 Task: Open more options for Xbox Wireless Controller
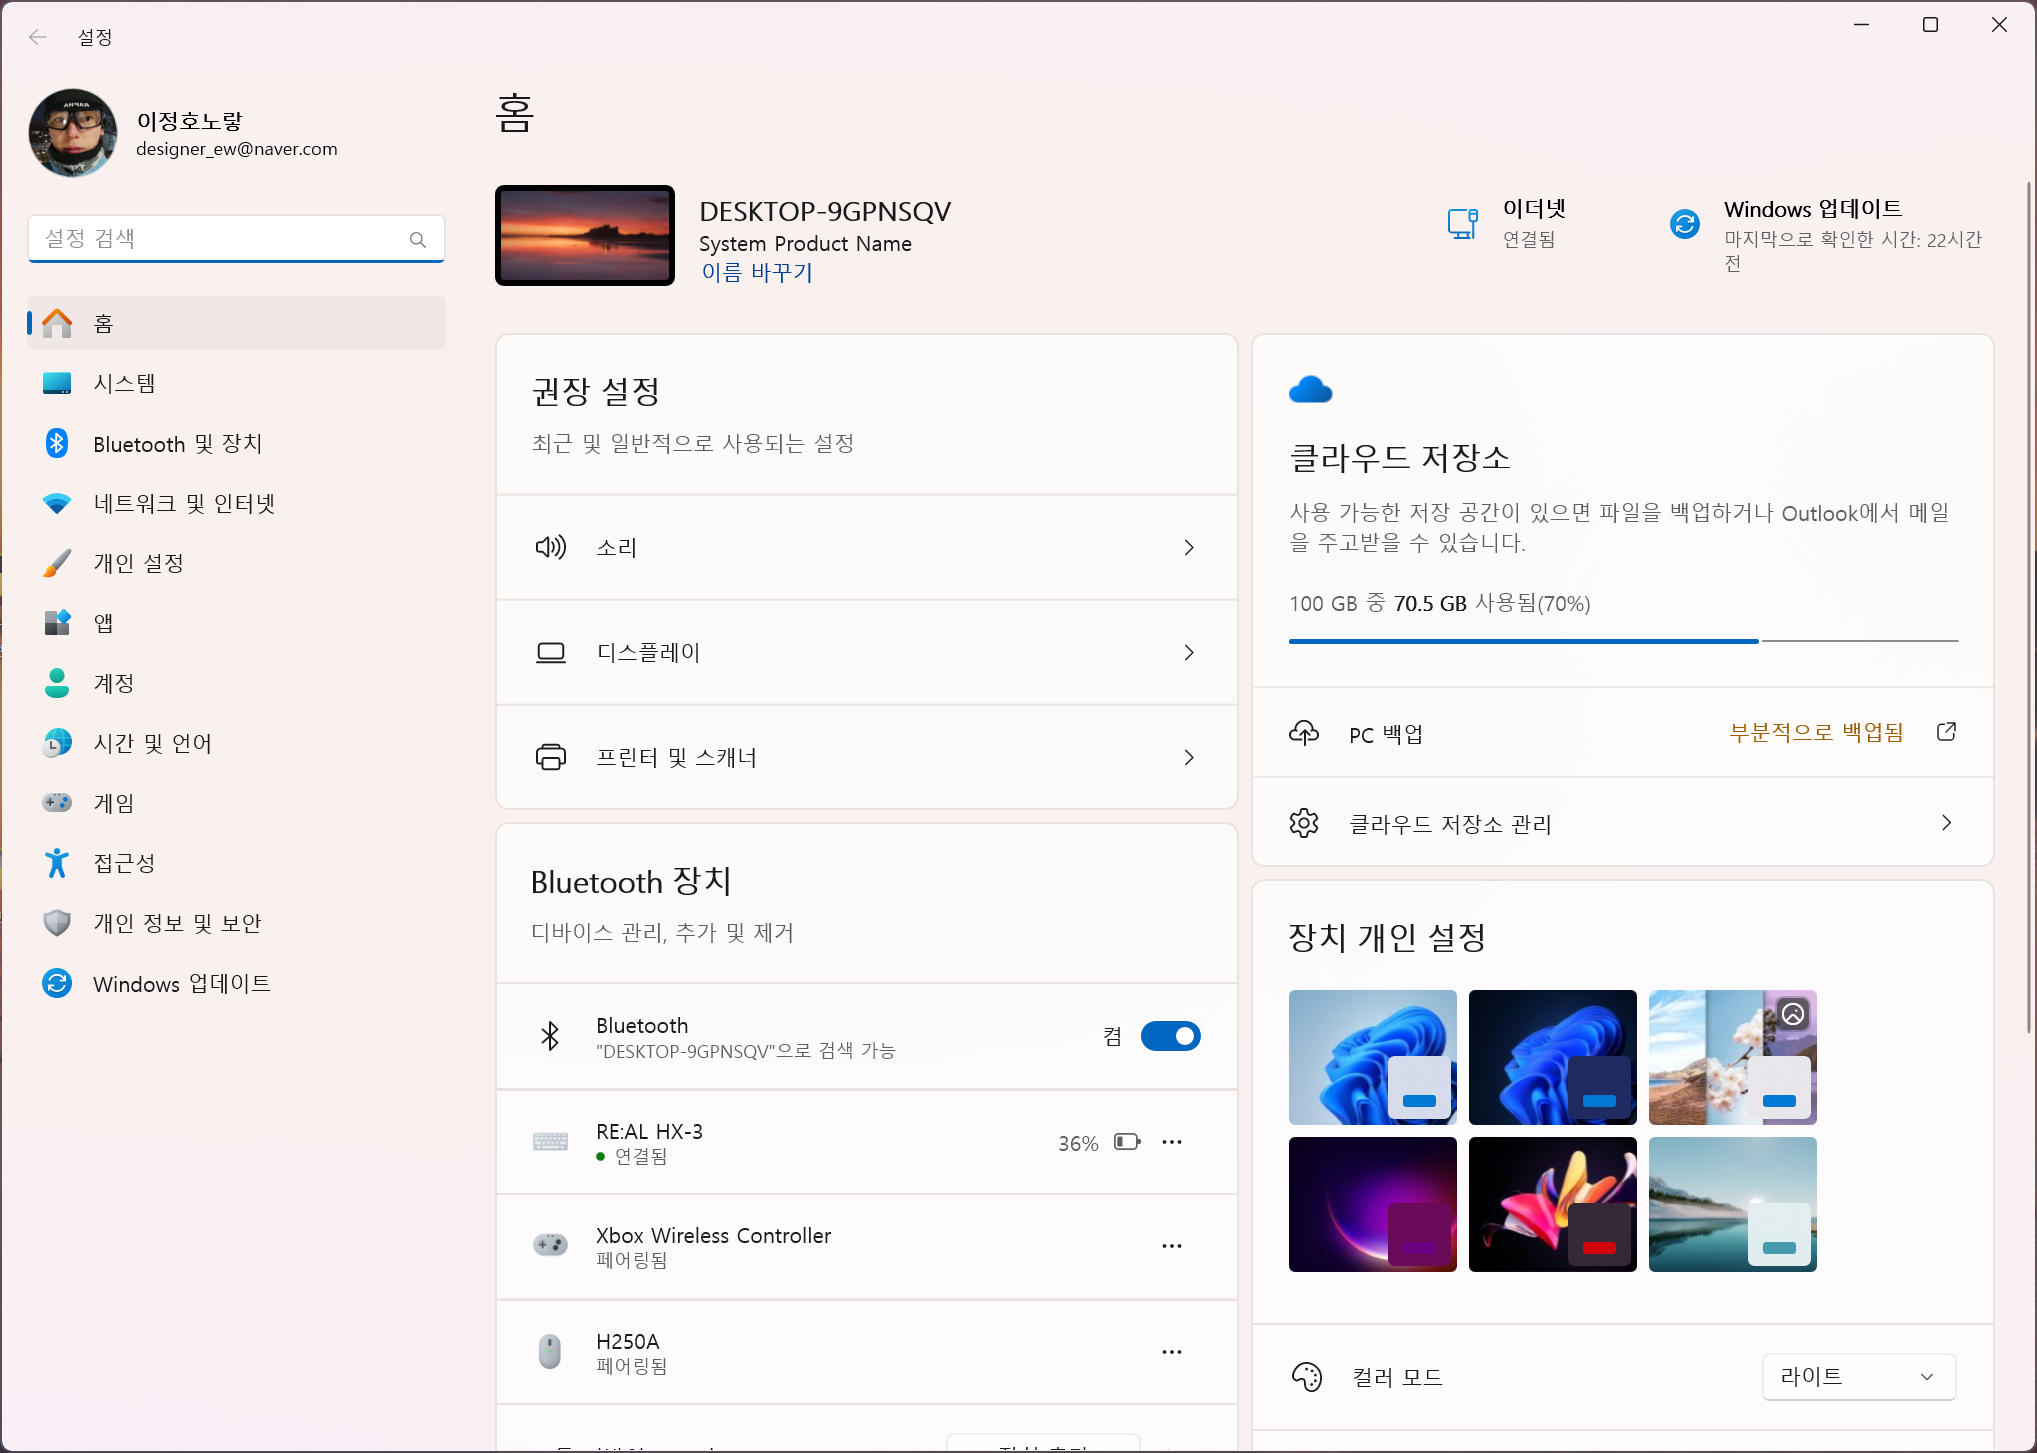coord(1171,1245)
